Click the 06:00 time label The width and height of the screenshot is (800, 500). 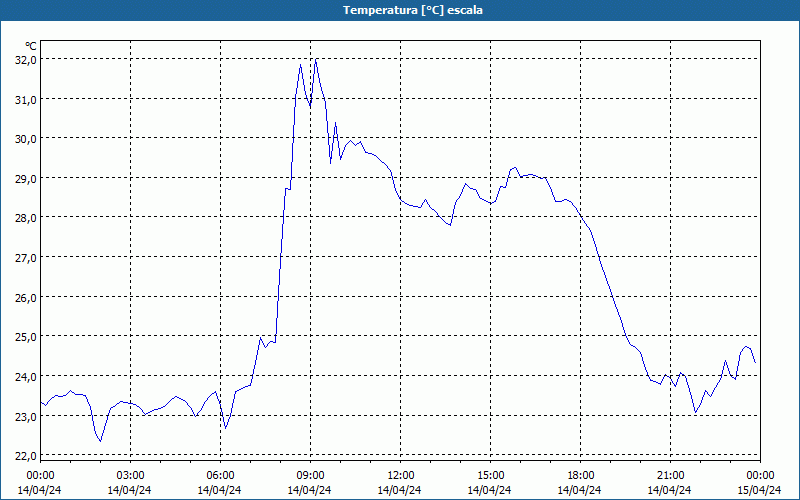220,476
